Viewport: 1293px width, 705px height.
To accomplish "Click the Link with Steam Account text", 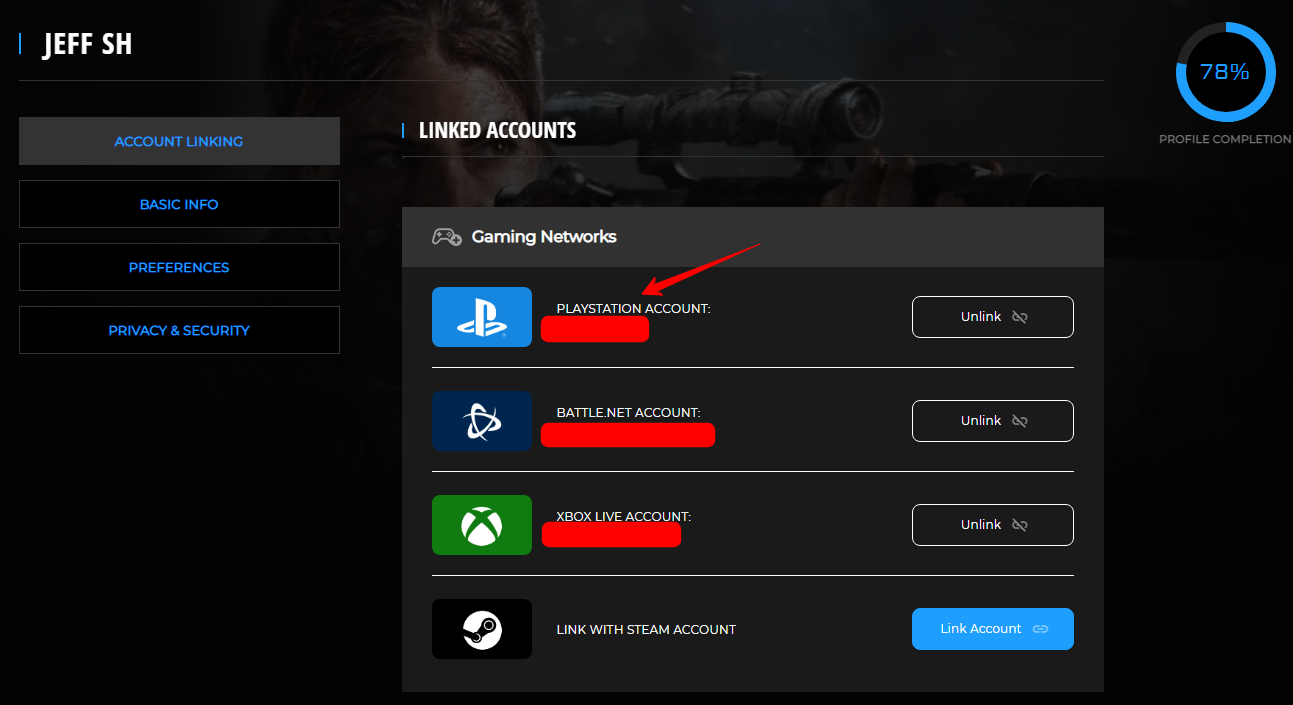I will (646, 629).
